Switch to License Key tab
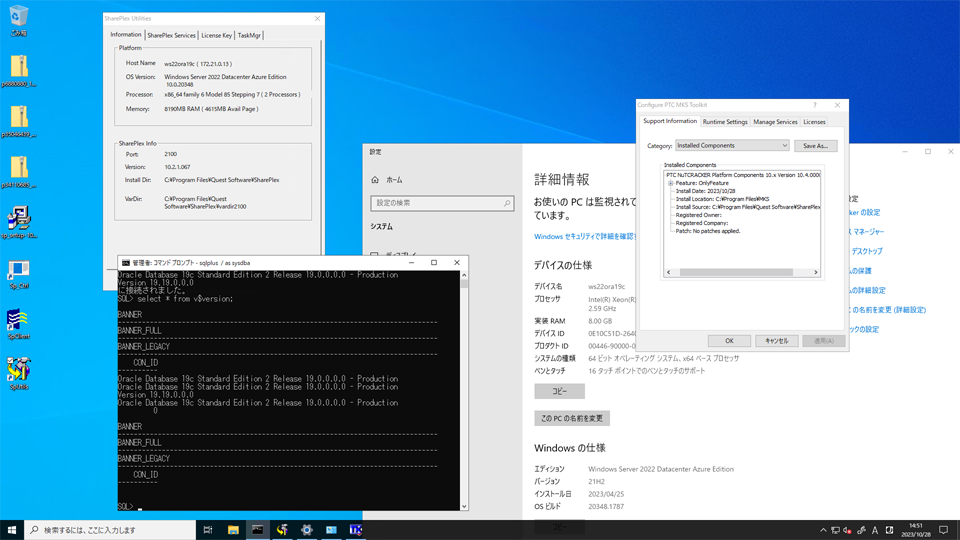Image resolution: width=960 pixels, height=540 pixels. tap(217, 36)
